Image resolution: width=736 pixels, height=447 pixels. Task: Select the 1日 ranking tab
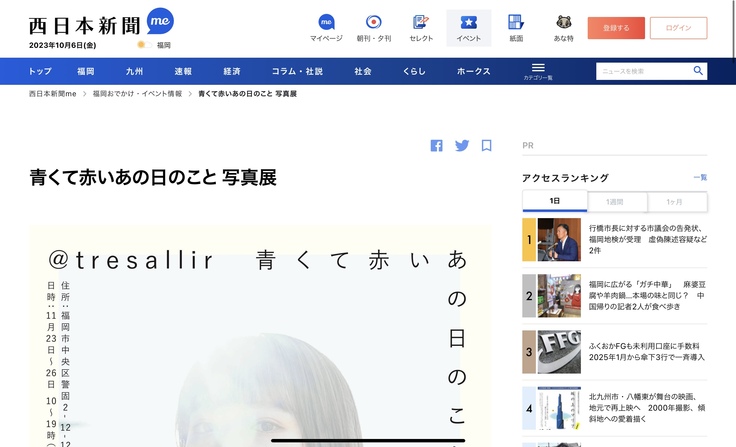tap(554, 202)
